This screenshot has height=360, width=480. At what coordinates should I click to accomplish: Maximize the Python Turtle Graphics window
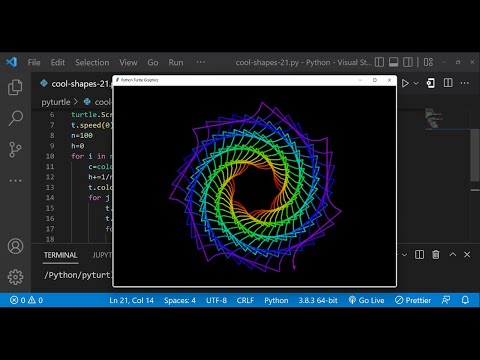pos(375,80)
